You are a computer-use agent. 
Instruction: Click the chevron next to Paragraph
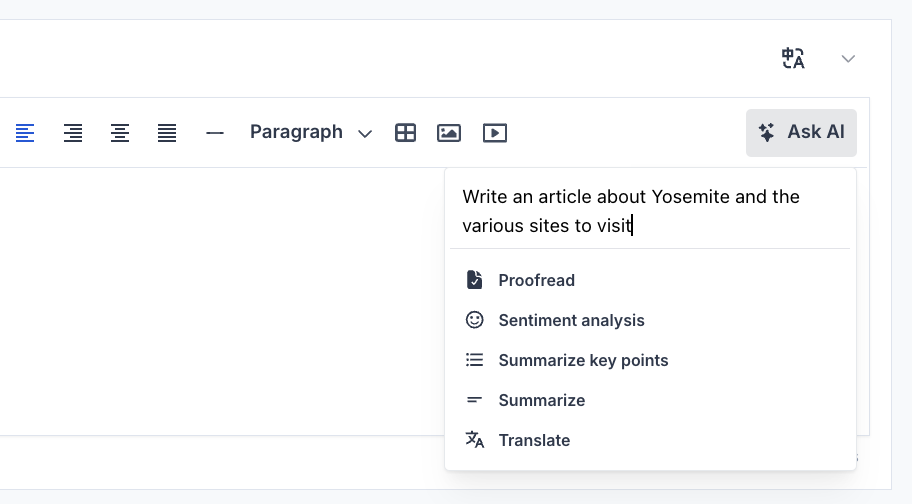click(x=365, y=134)
